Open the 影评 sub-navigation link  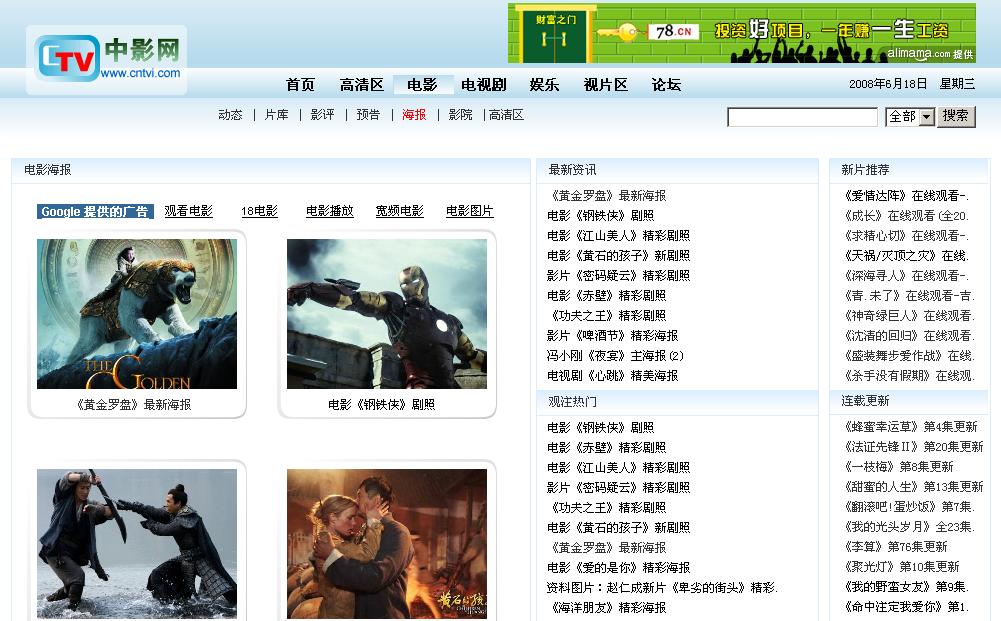(x=322, y=115)
